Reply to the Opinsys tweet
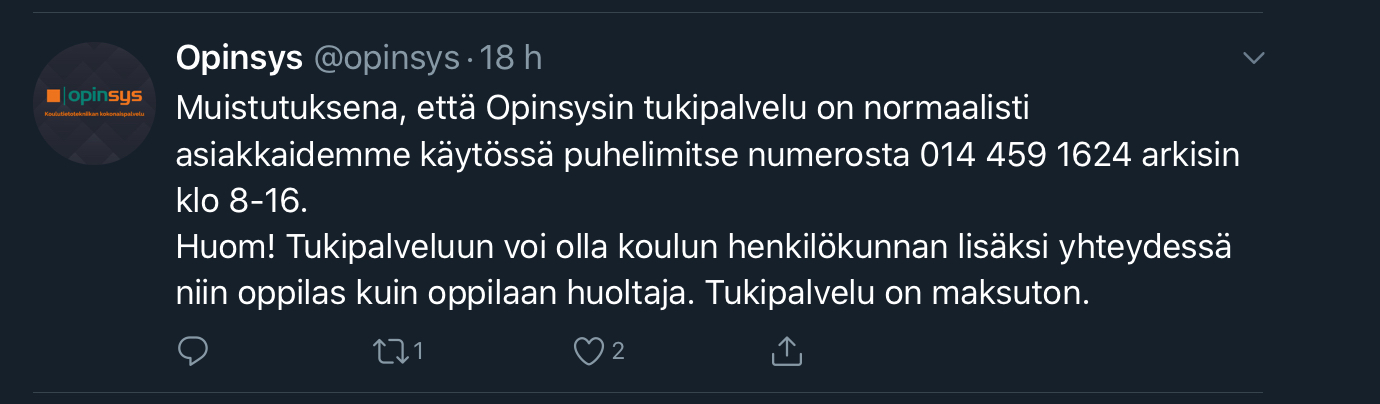Image resolution: width=1380 pixels, height=404 pixels. pos(192,350)
